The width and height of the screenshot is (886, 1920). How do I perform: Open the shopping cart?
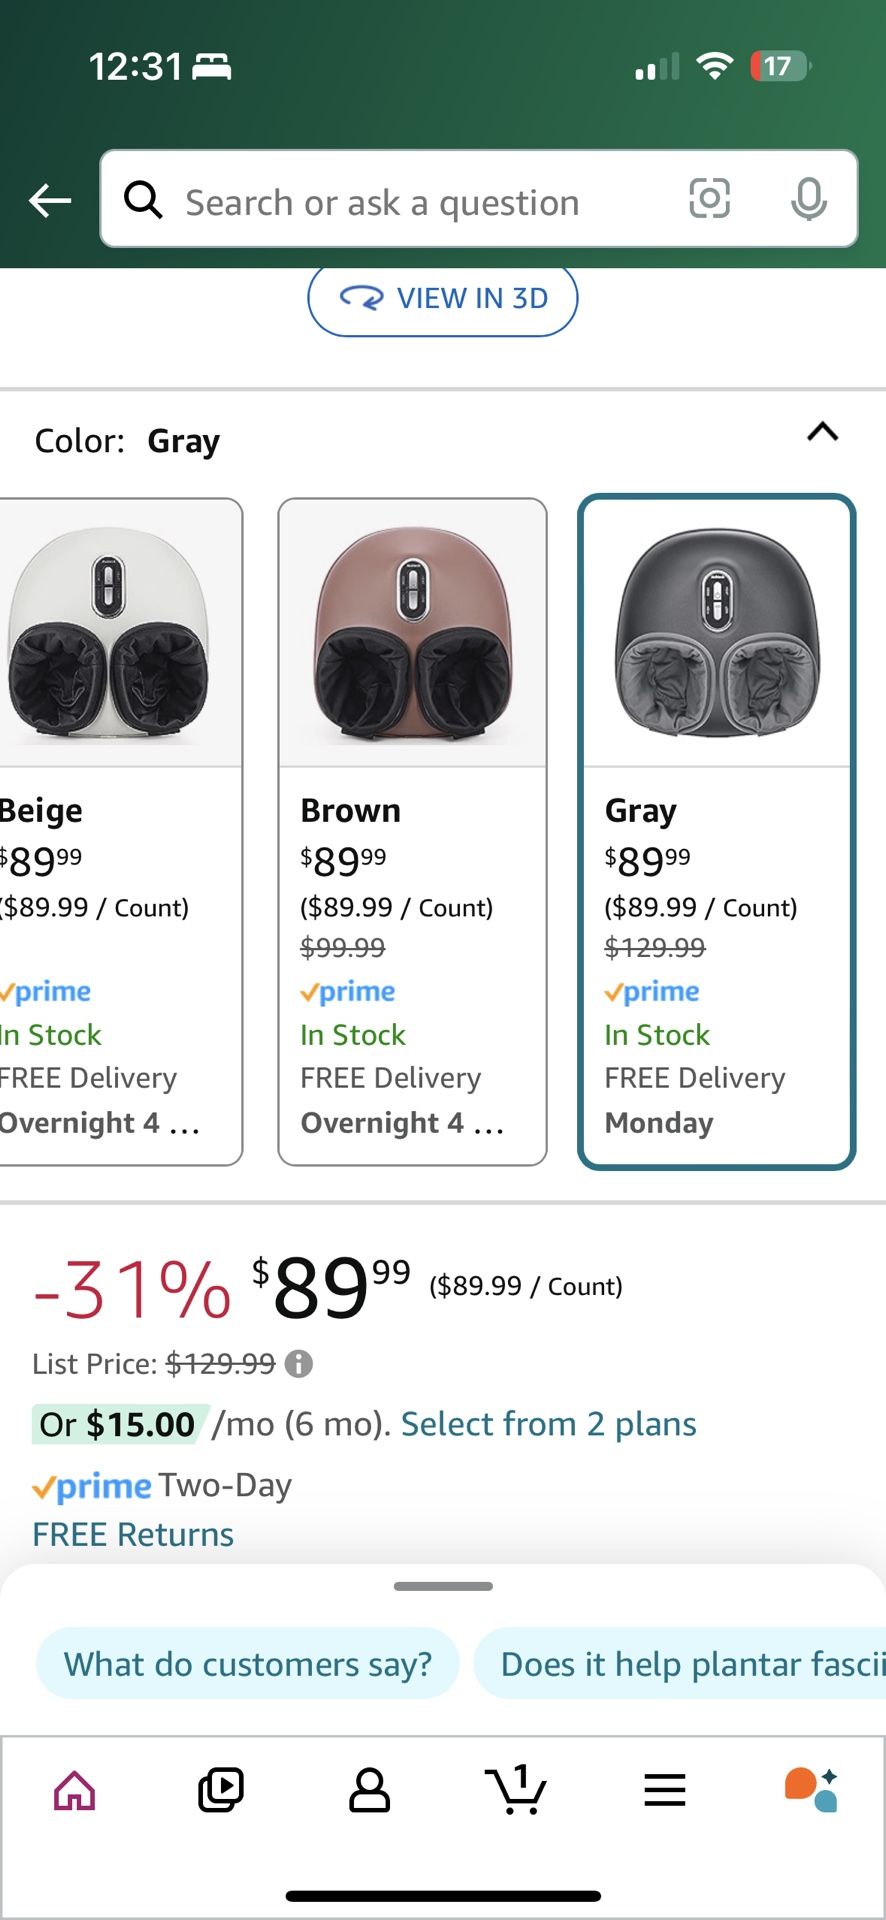pyautogui.click(x=516, y=1790)
